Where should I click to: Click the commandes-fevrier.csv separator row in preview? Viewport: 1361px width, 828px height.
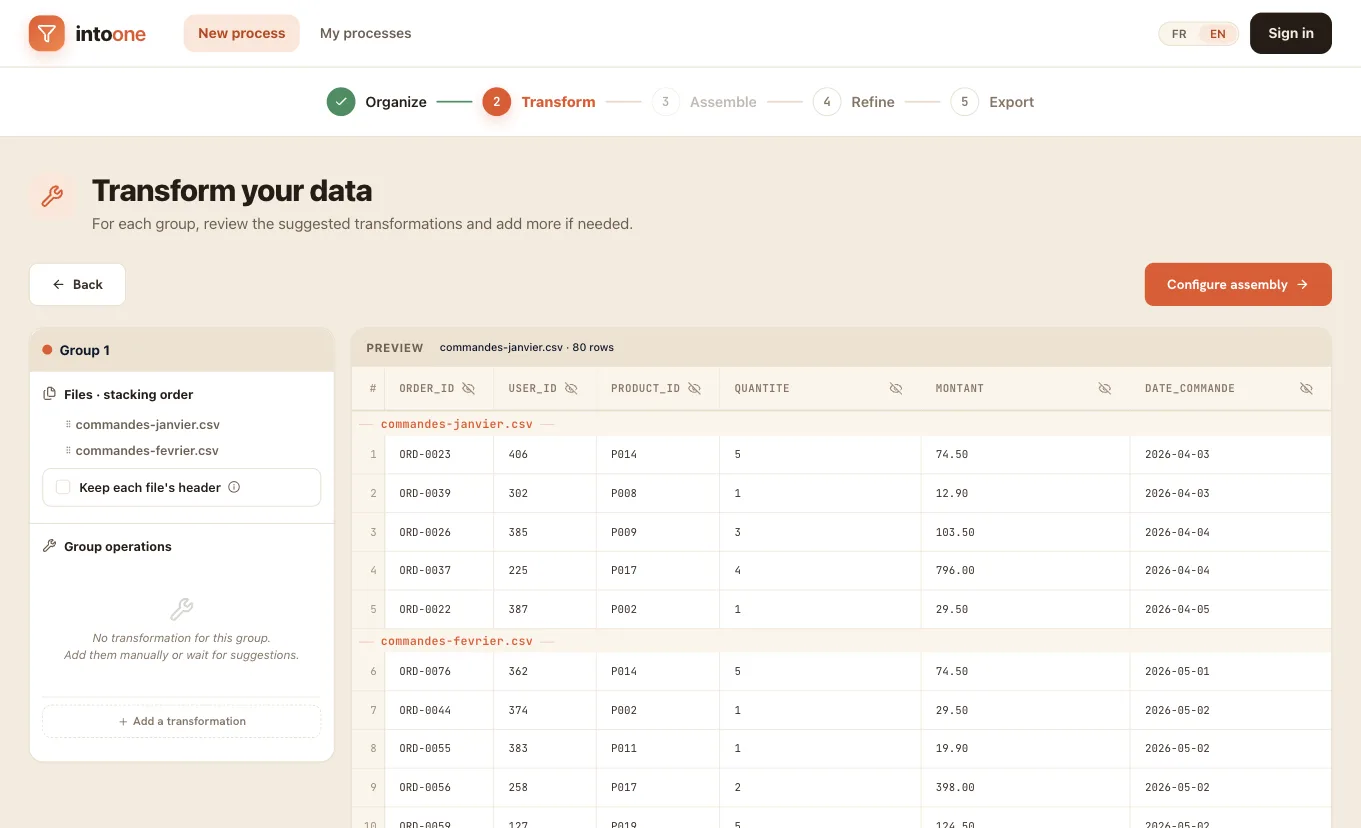(841, 641)
